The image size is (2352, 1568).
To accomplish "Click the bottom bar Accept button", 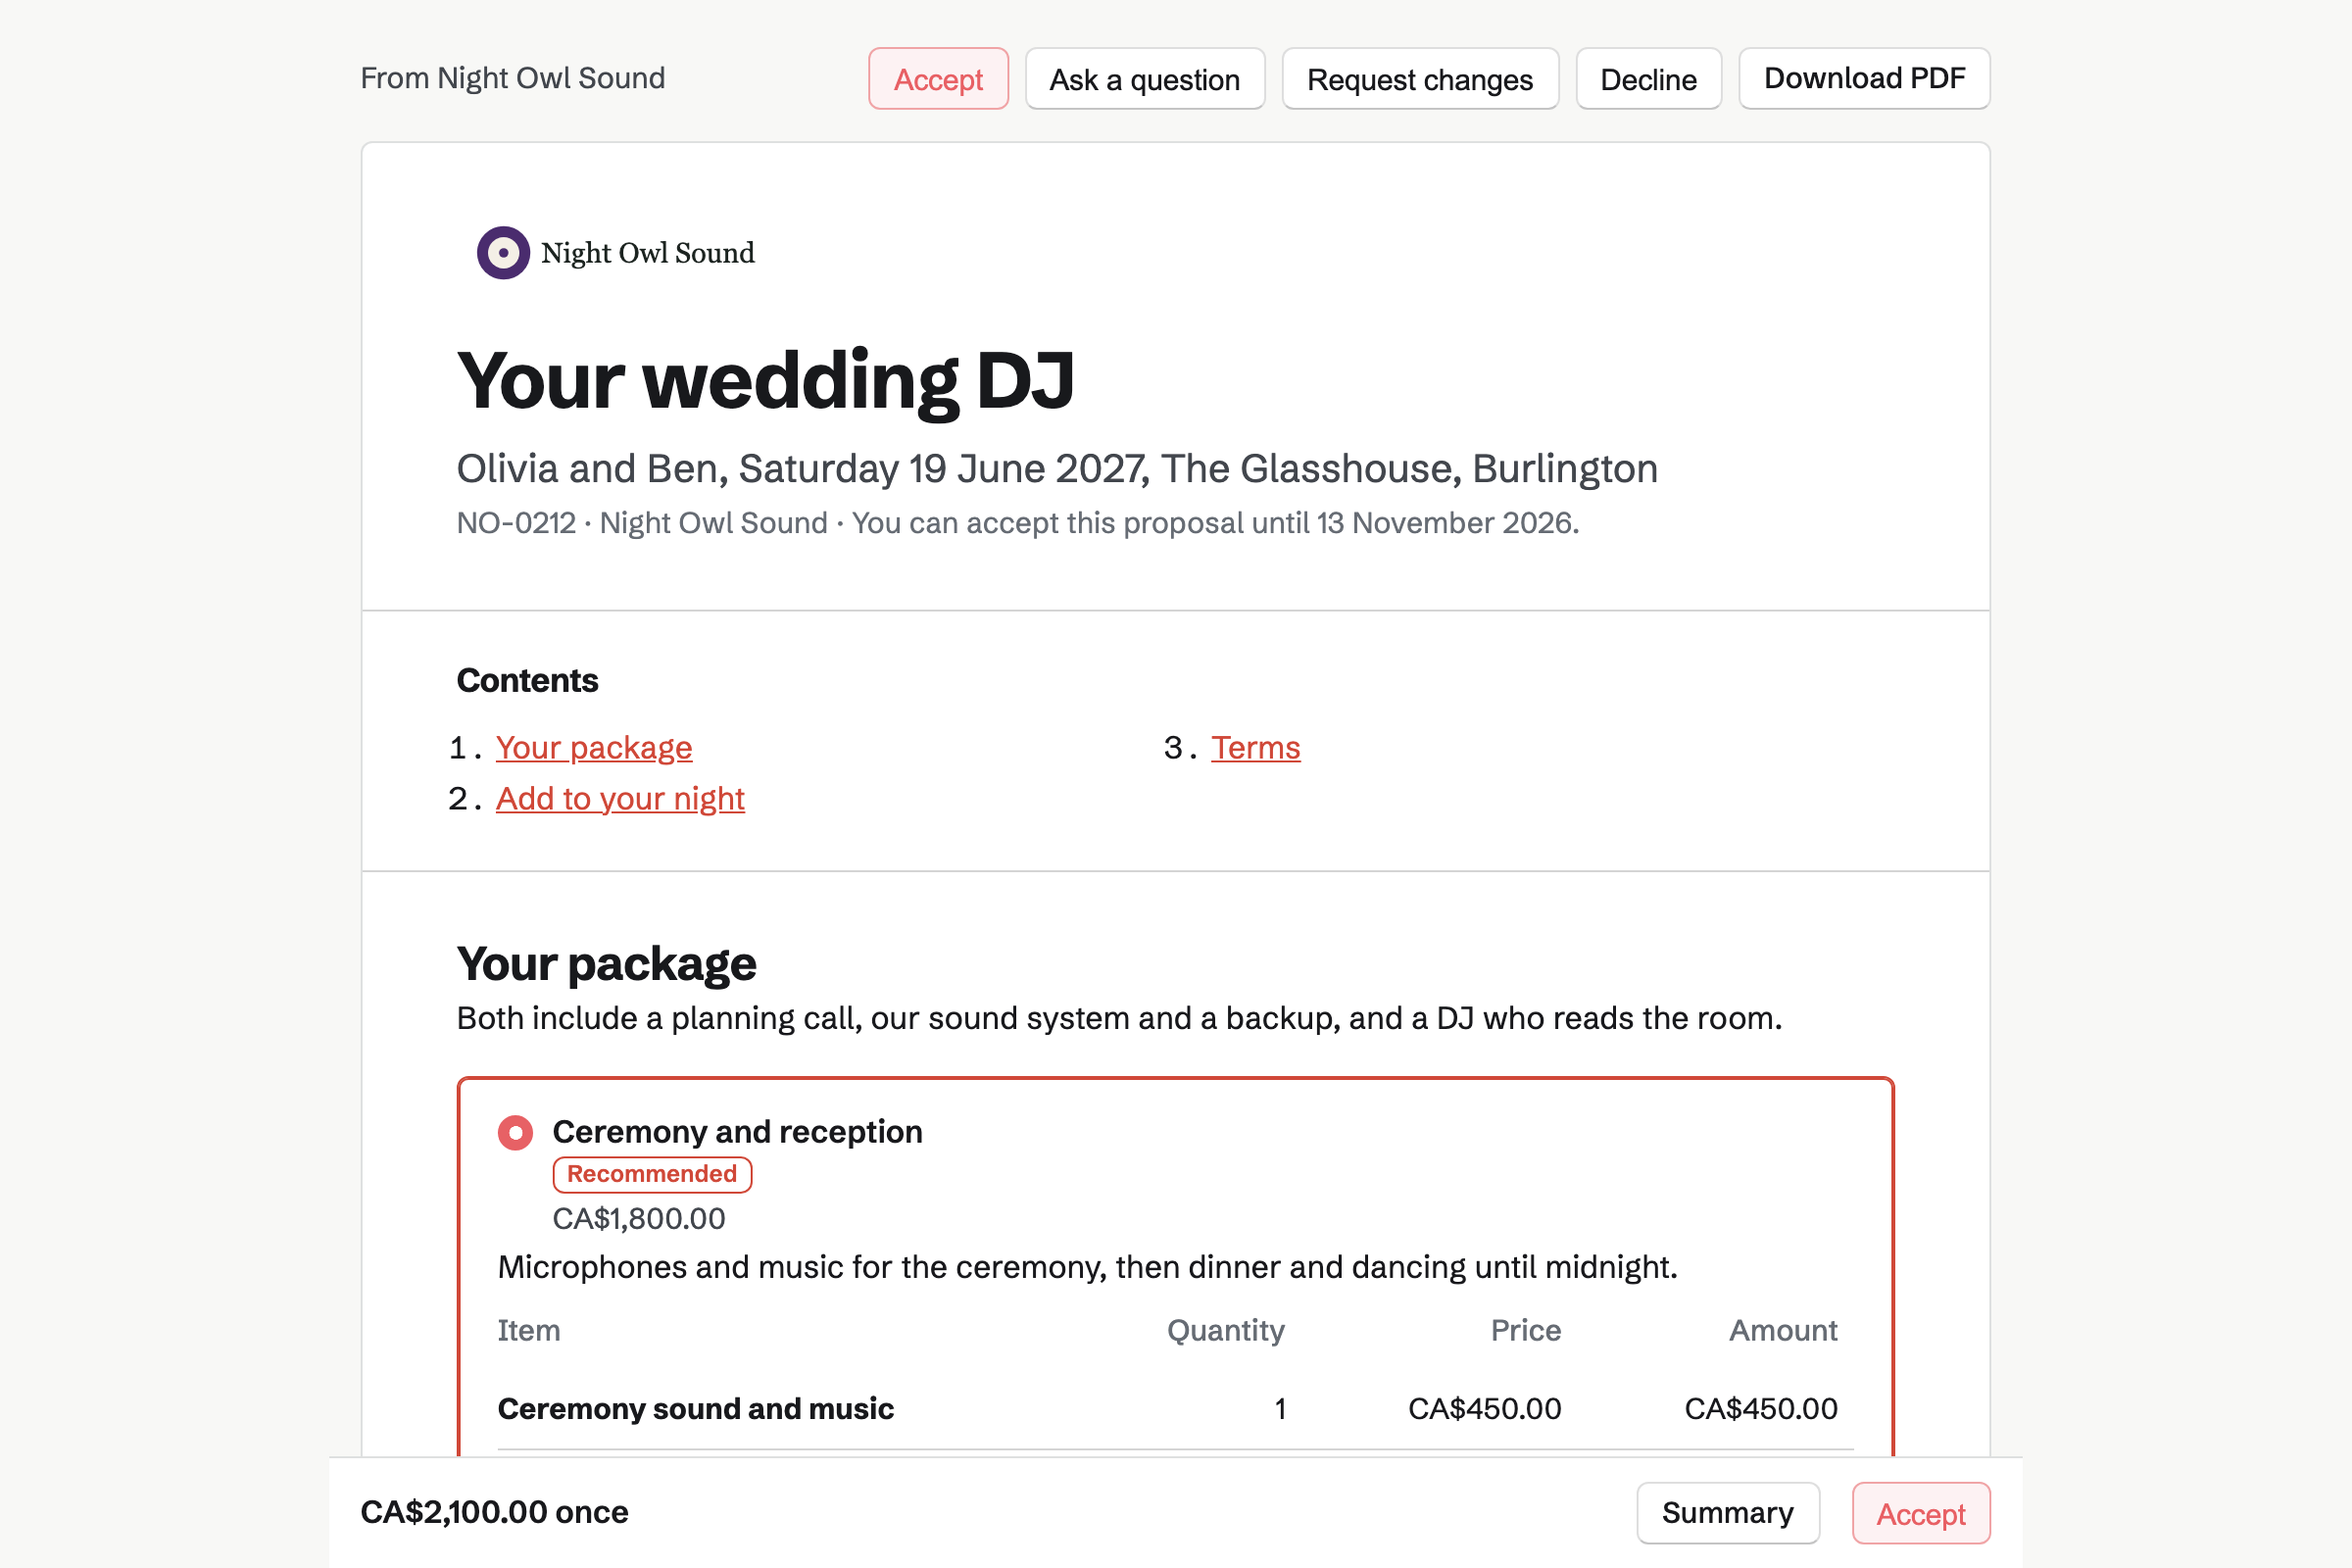I will click(1920, 1512).
